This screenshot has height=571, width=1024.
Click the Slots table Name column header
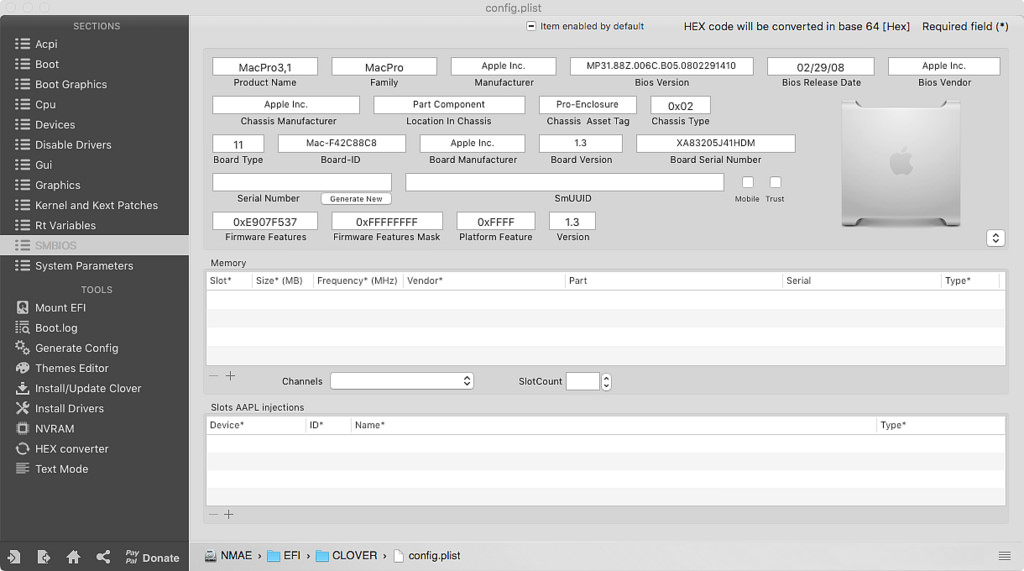click(x=613, y=425)
